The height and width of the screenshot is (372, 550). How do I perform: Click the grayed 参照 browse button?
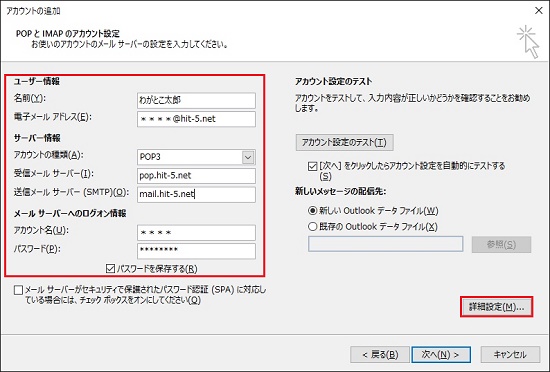(x=501, y=244)
